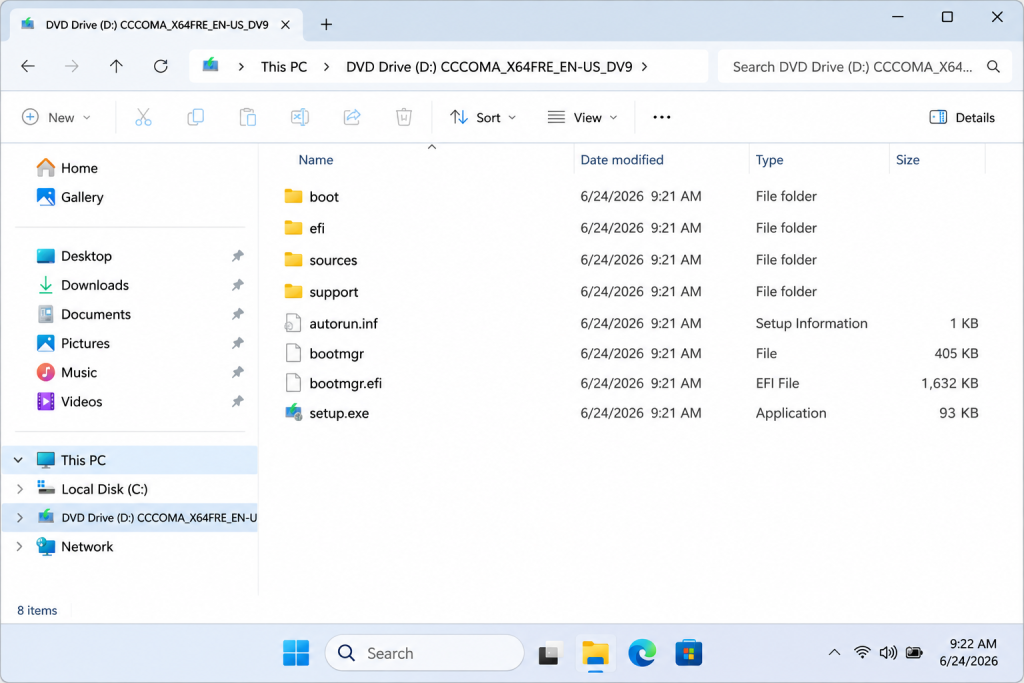Select the bootmgr.efi file name
Viewport: 1024px width, 683px height.
pos(345,383)
